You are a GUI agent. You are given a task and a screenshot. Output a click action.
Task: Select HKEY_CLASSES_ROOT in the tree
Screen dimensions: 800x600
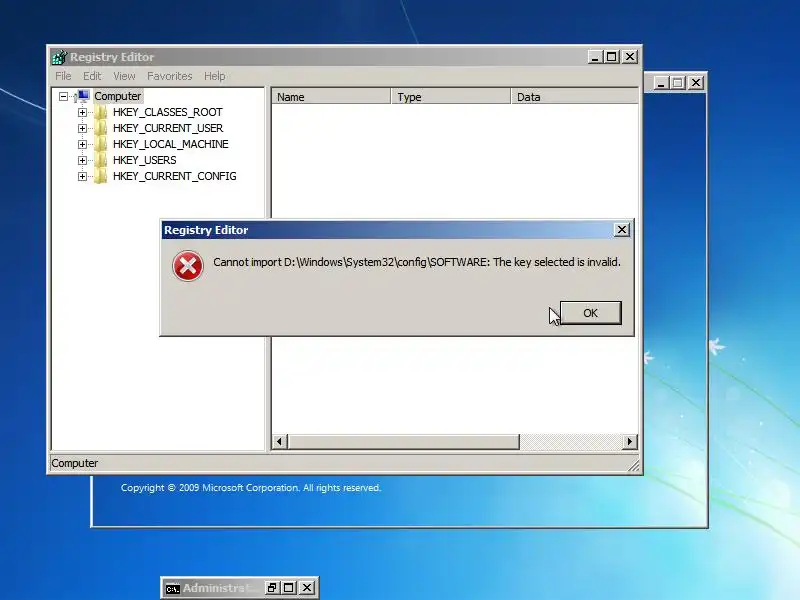(x=167, y=112)
